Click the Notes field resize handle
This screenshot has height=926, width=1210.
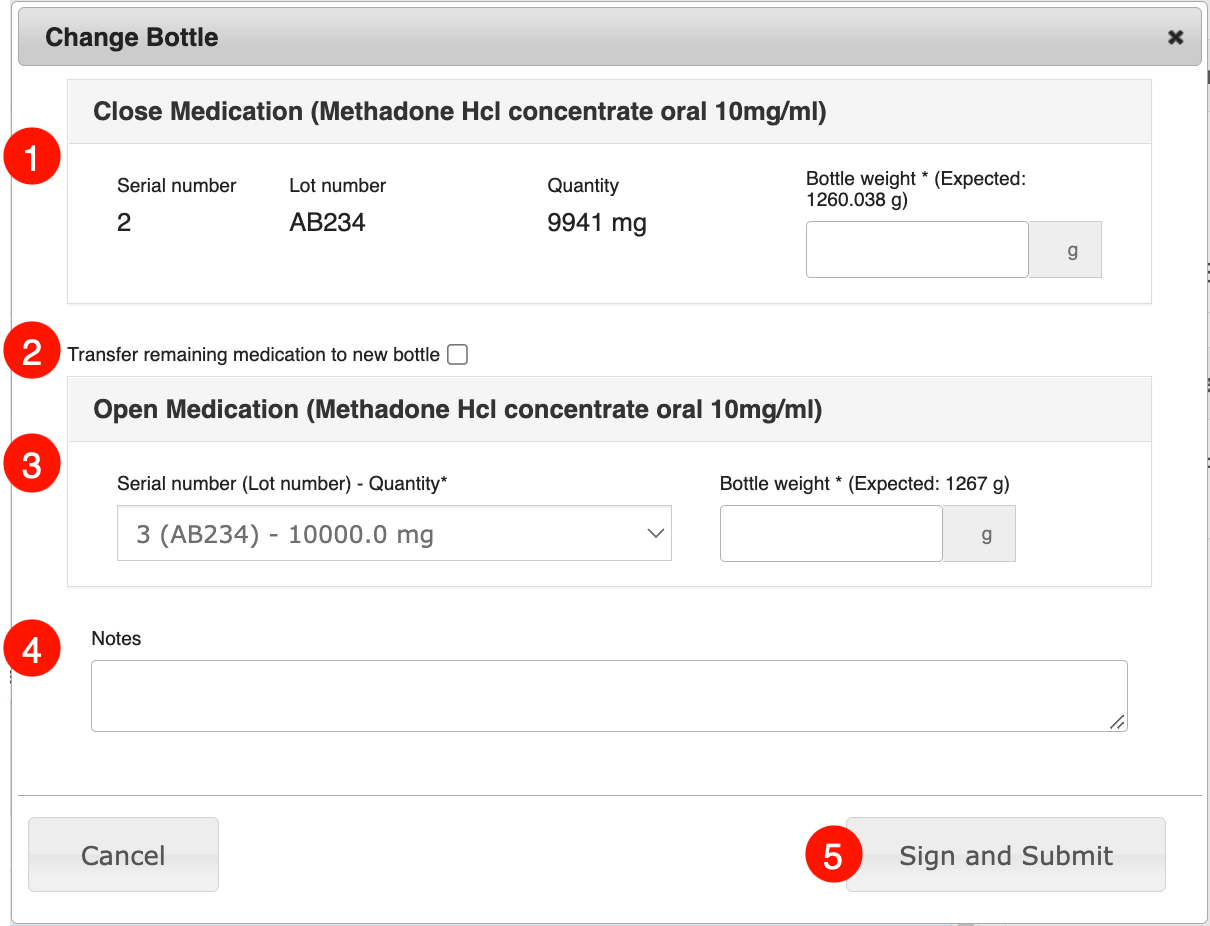point(1117,722)
